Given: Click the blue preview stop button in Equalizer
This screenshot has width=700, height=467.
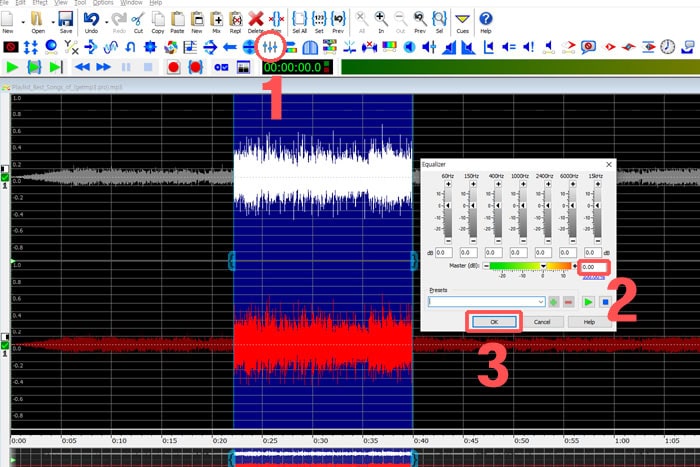Looking at the screenshot, I should point(605,302).
